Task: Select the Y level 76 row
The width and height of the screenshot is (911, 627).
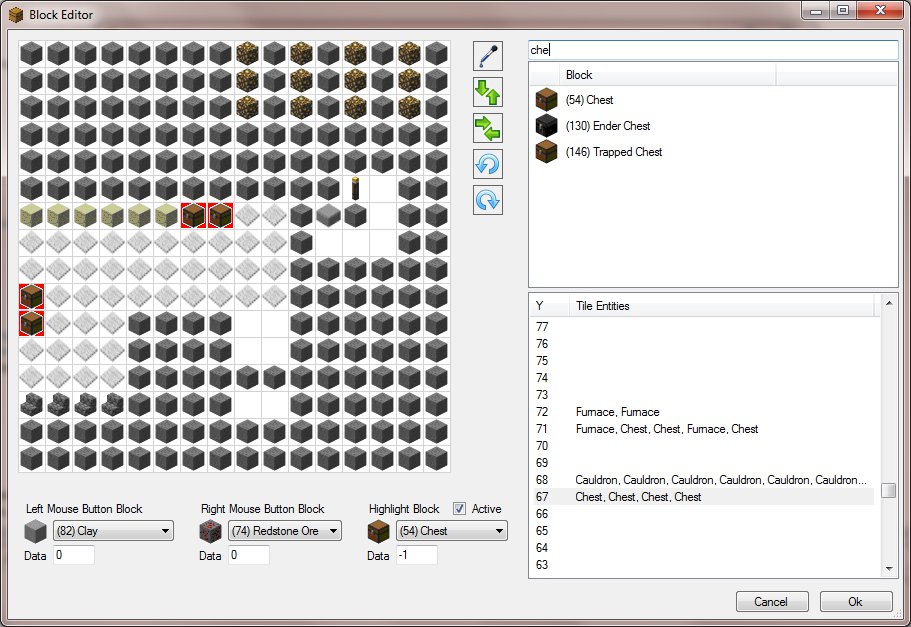Action: pos(703,344)
